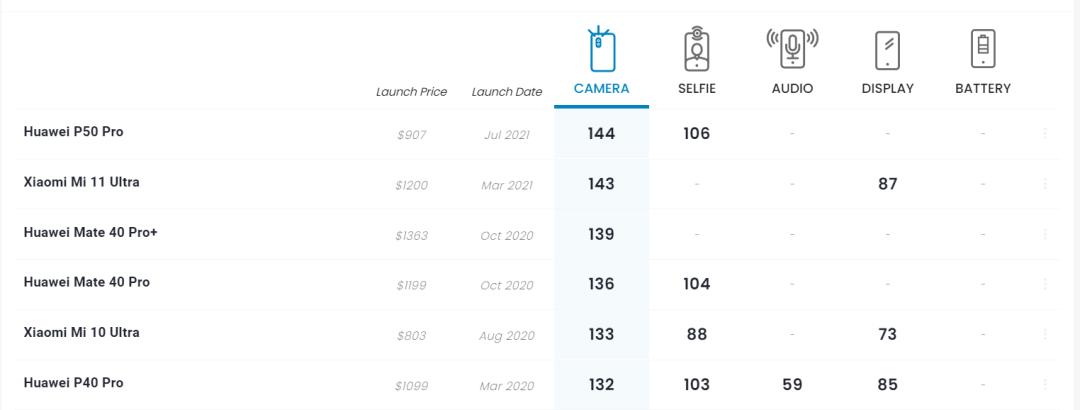This screenshot has height=410, width=1080.
Task: Switch to the AUDIO ranking label
Action: coord(792,88)
